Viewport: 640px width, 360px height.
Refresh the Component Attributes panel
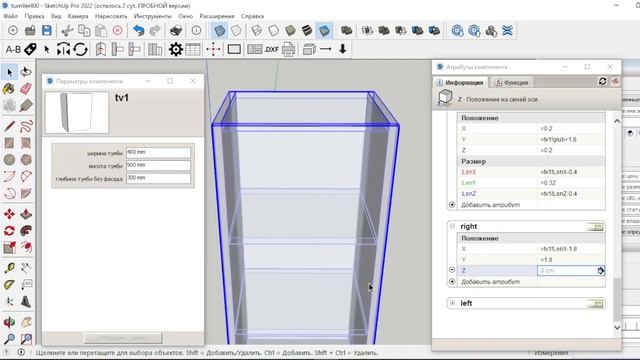(x=603, y=81)
